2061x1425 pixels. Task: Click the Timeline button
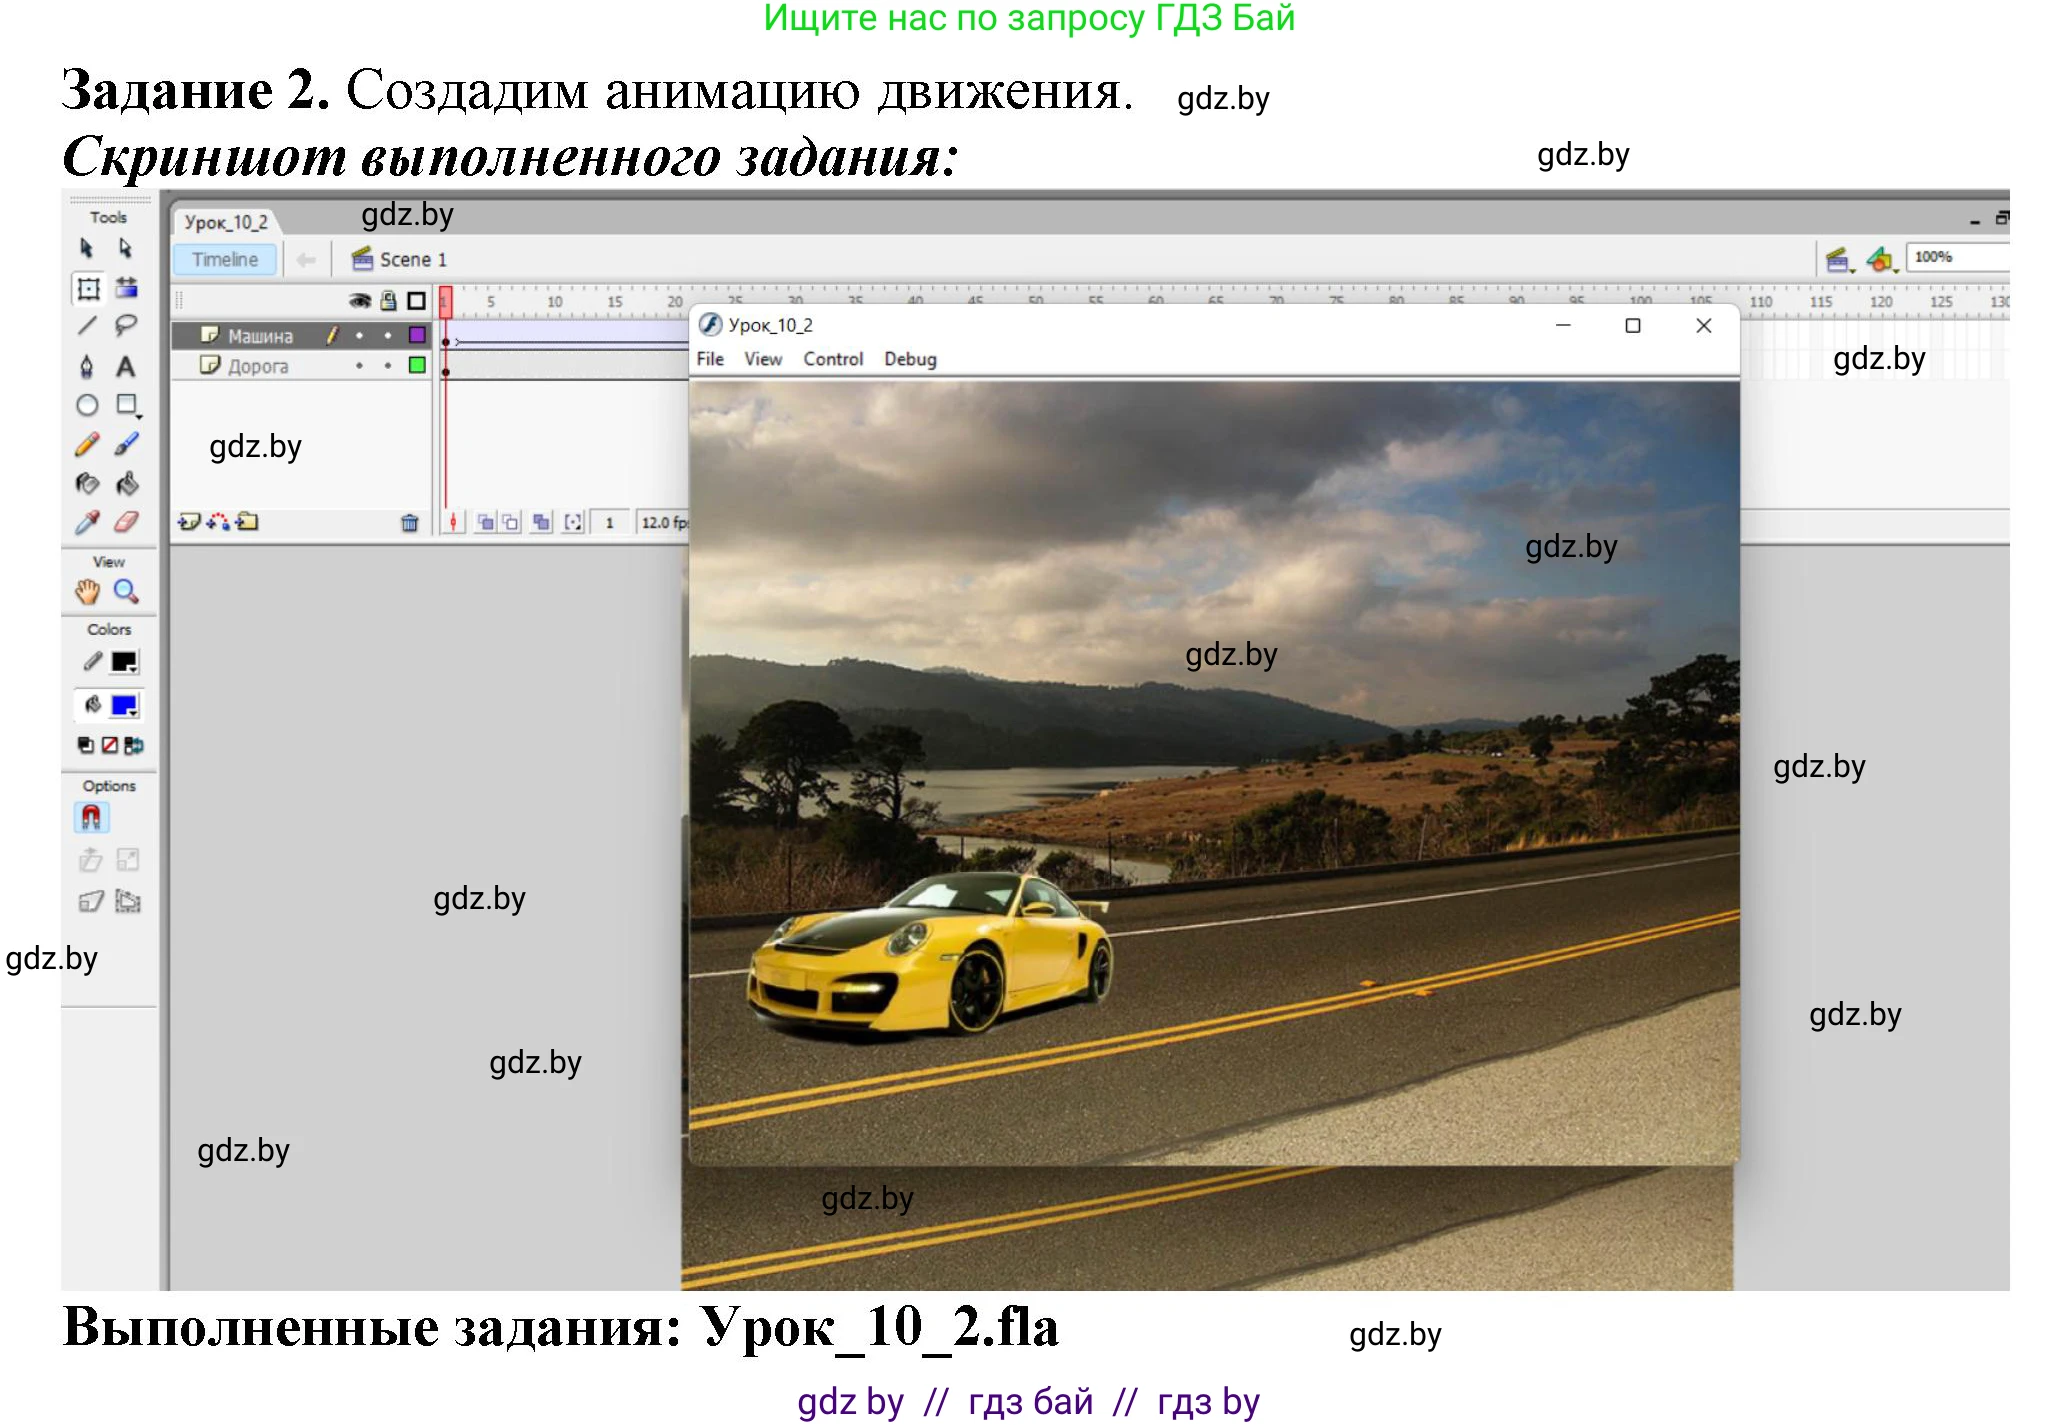(225, 259)
